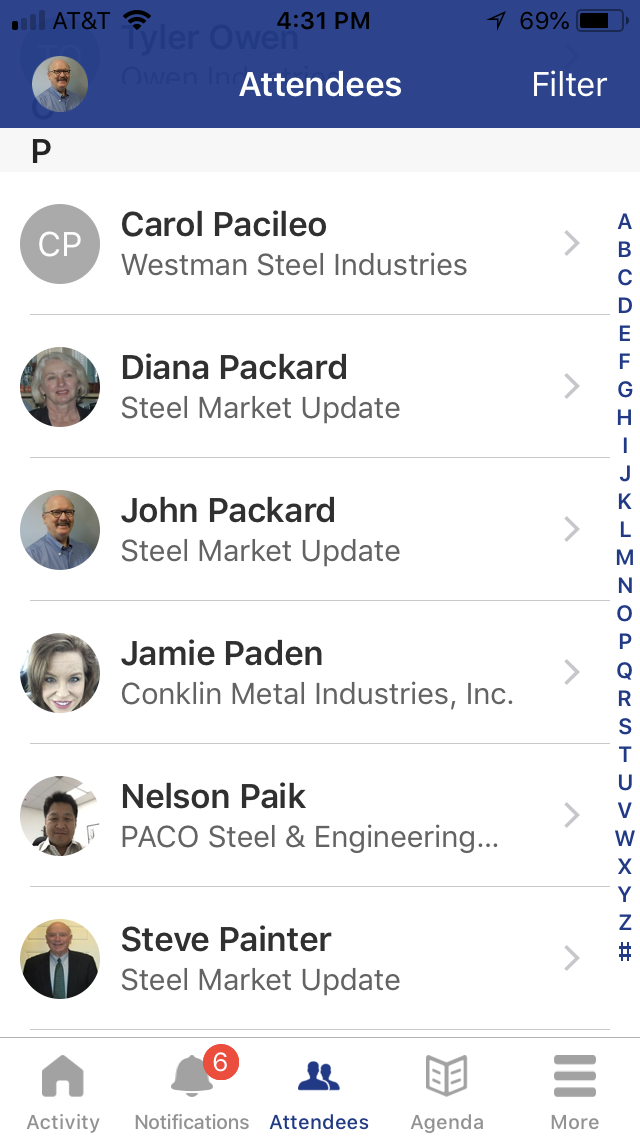Tap Nelson Paik's profile photo
The image size is (640, 1136).
[x=60, y=816]
